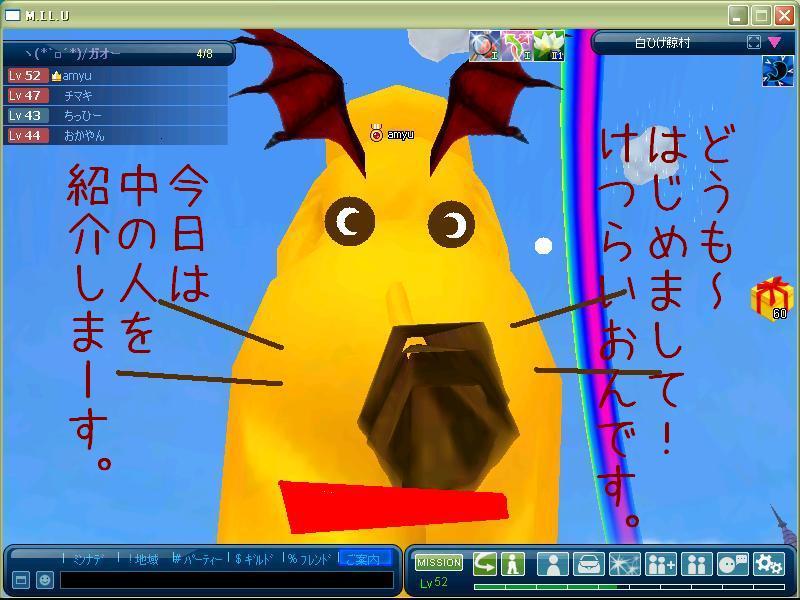
Task: Open the two-people friends icon
Action: click(696, 564)
